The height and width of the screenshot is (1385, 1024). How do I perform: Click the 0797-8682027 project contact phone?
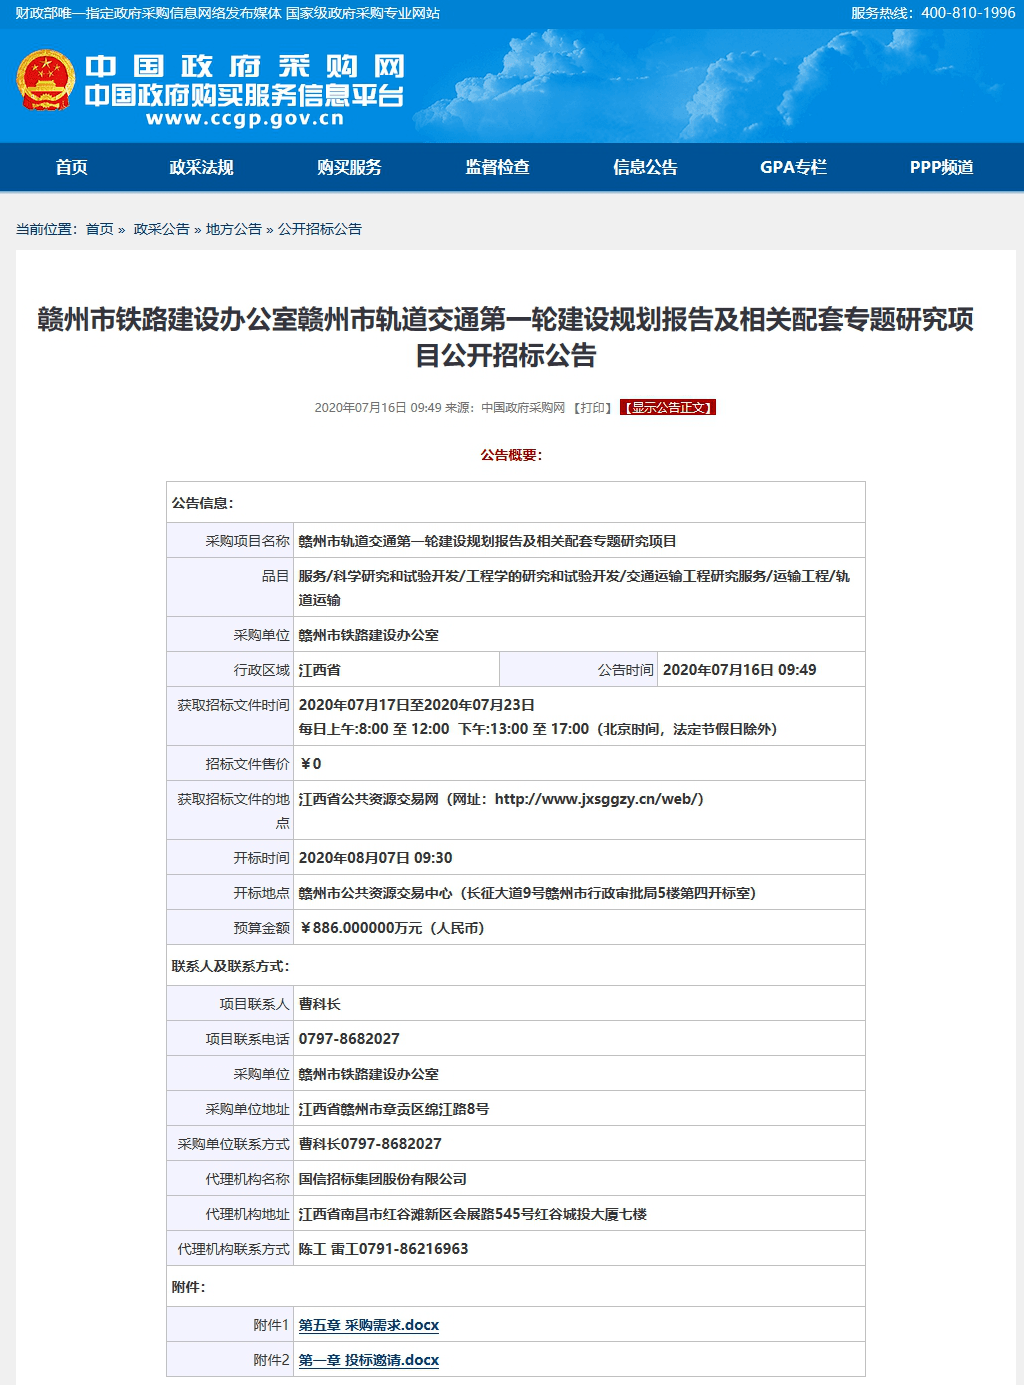(x=349, y=1039)
